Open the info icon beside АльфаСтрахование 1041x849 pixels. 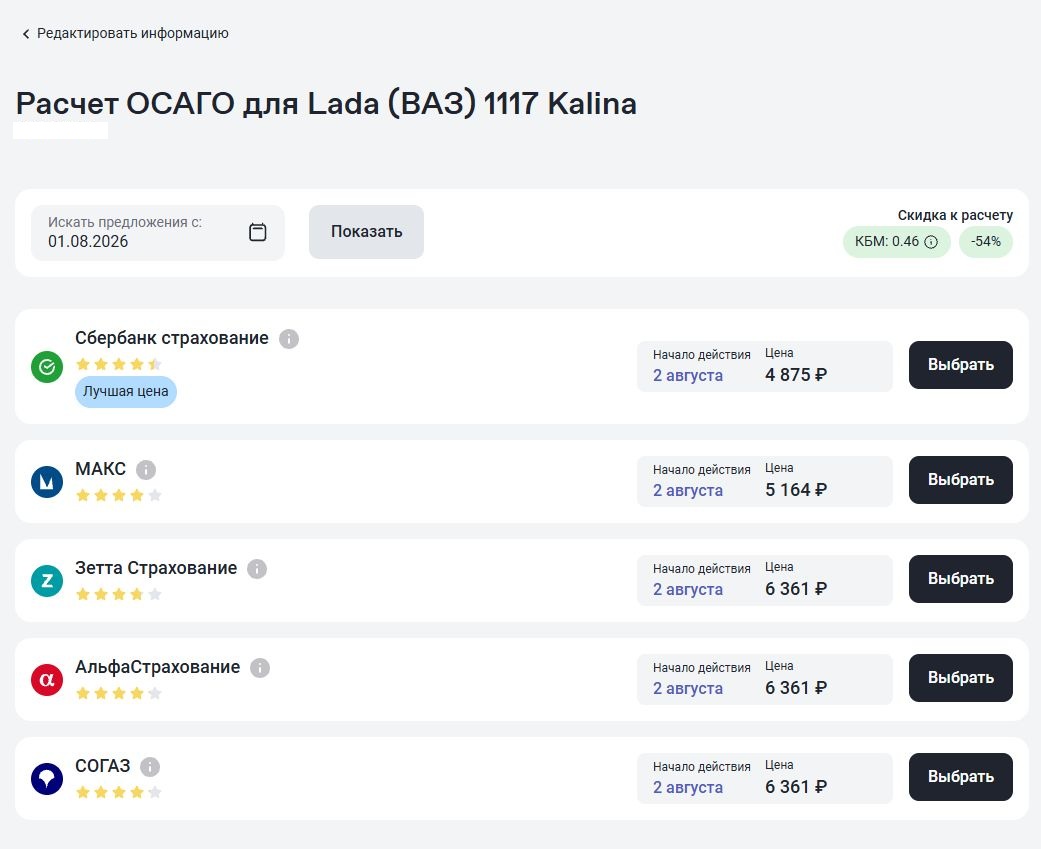coord(260,668)
